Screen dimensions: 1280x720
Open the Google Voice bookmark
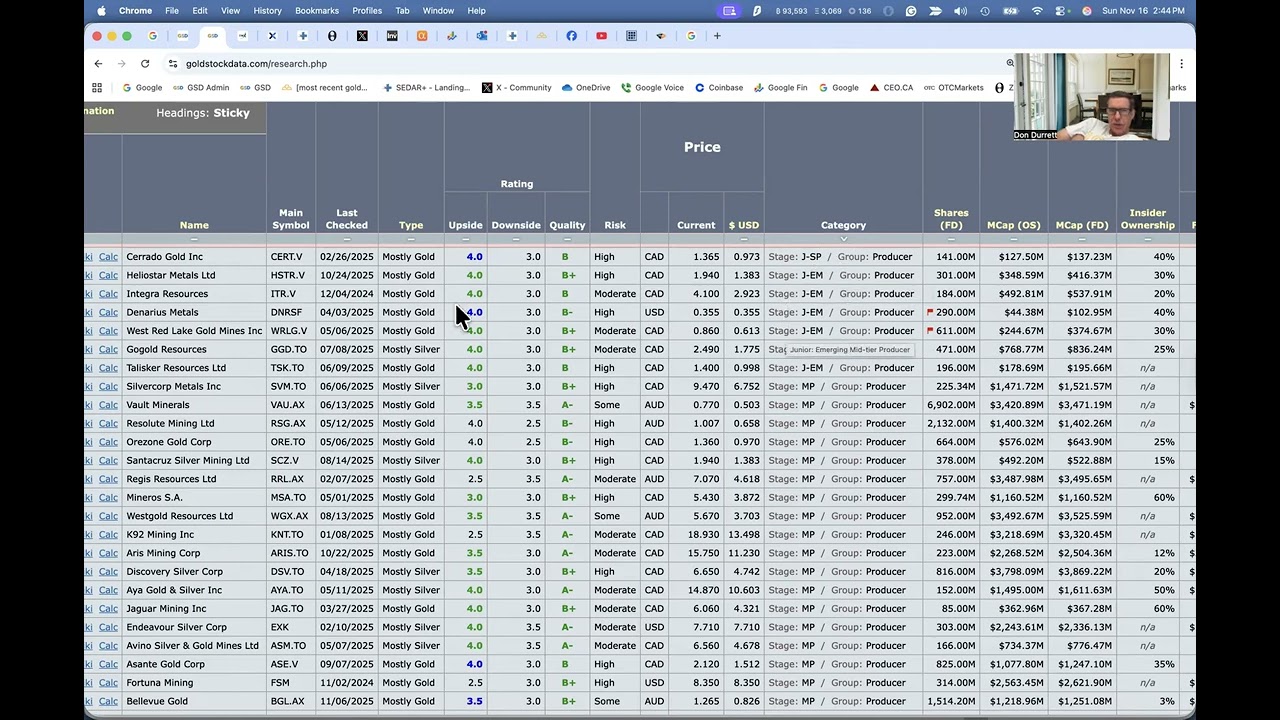(653, 88)
